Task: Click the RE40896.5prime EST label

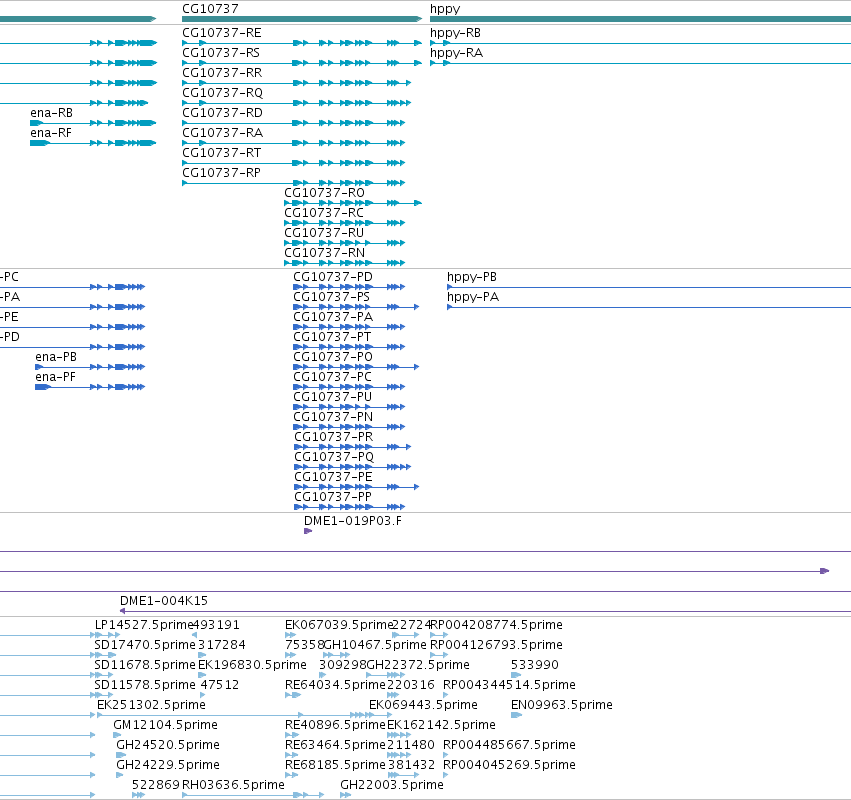Action: click(335, 725)
